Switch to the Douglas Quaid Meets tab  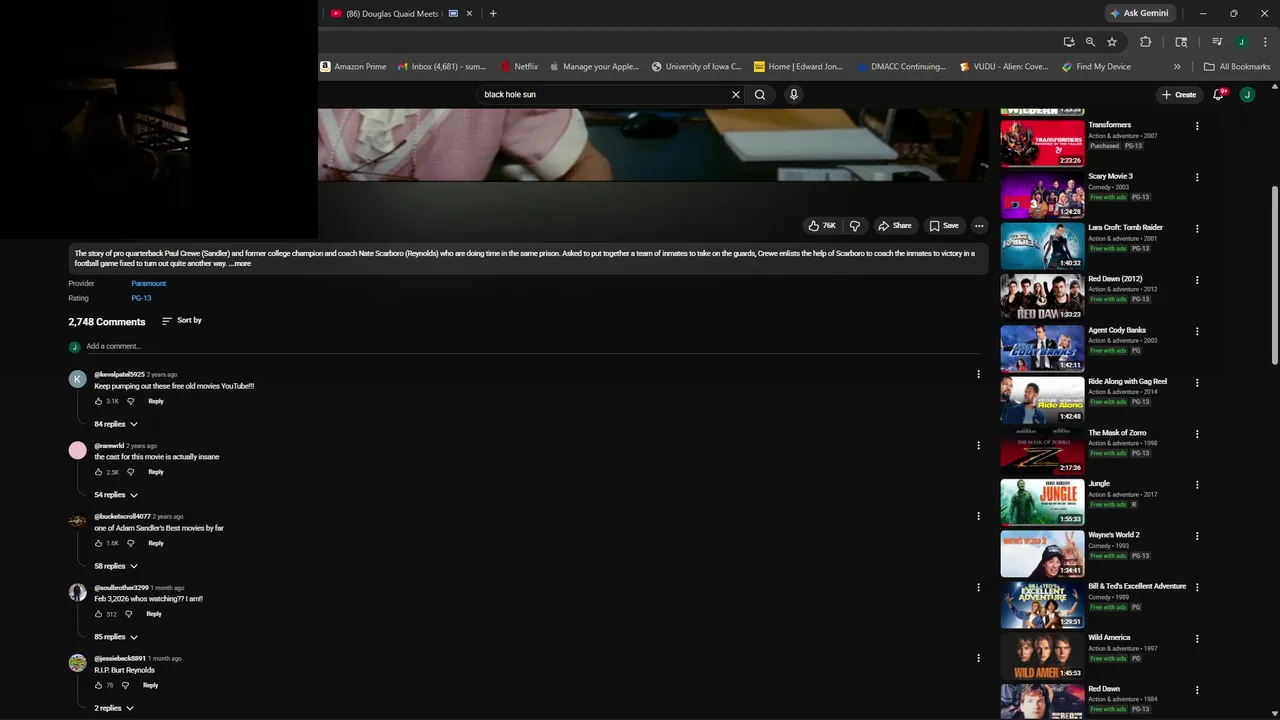coord(391,14)
